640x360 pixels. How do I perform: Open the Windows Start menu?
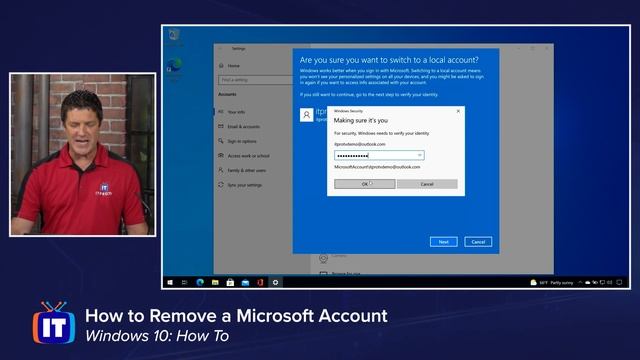[x=170, y=282]
